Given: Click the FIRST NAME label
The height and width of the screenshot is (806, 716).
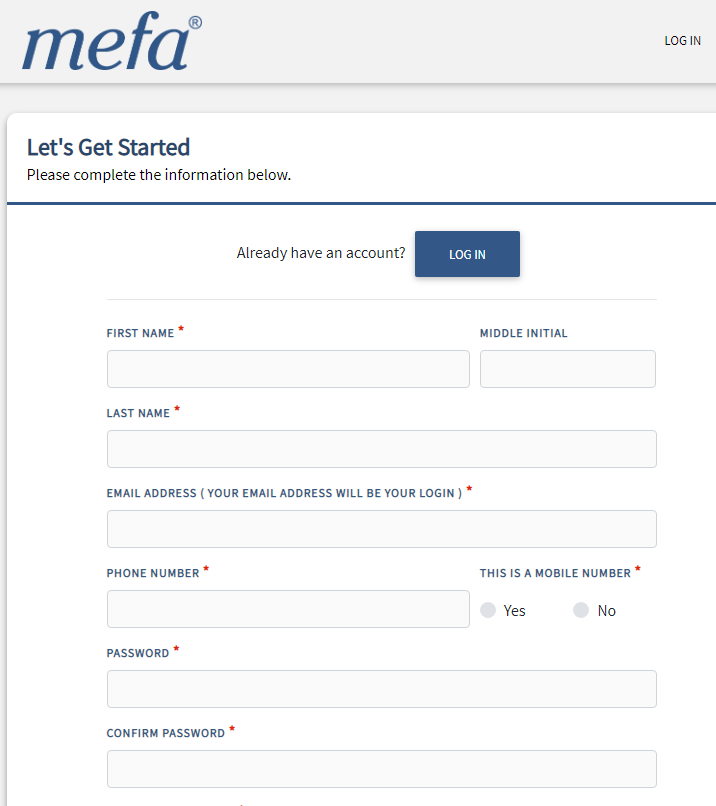Looking at the screenshot, I should click(140, 333).
